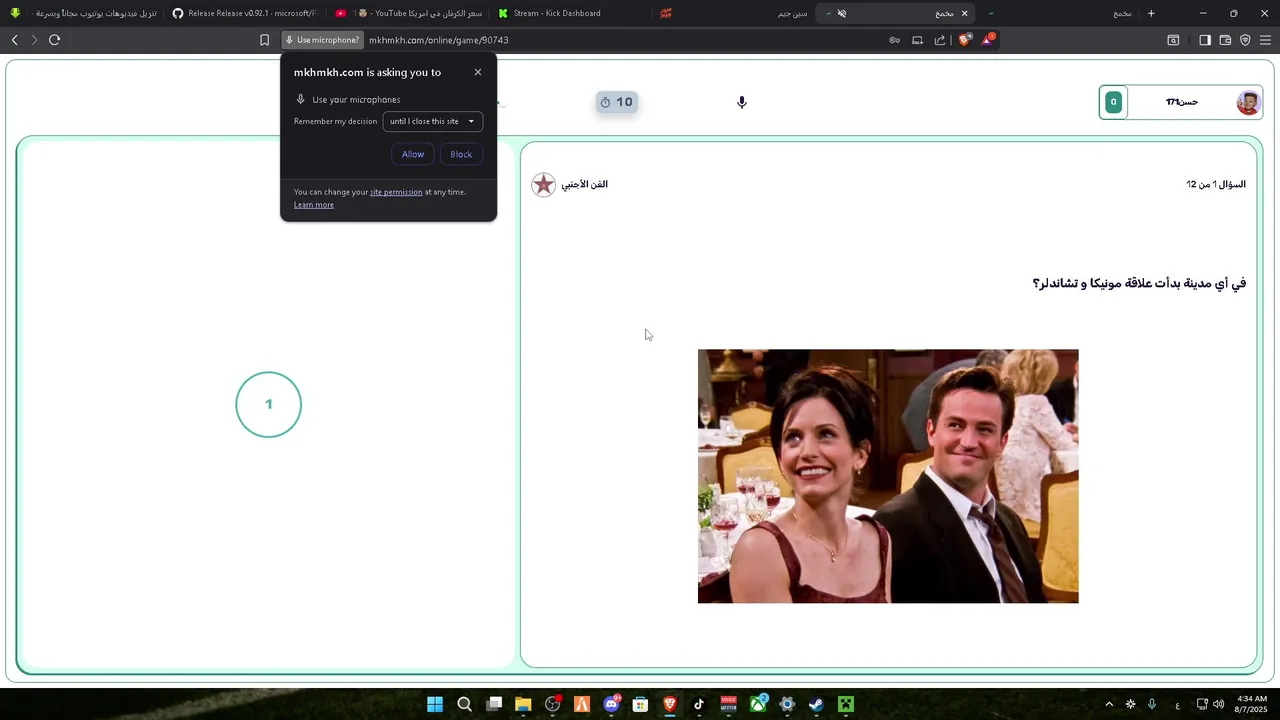Open Xbox app from the taskbar
1280x720 pixels.
tap(758, 704)
